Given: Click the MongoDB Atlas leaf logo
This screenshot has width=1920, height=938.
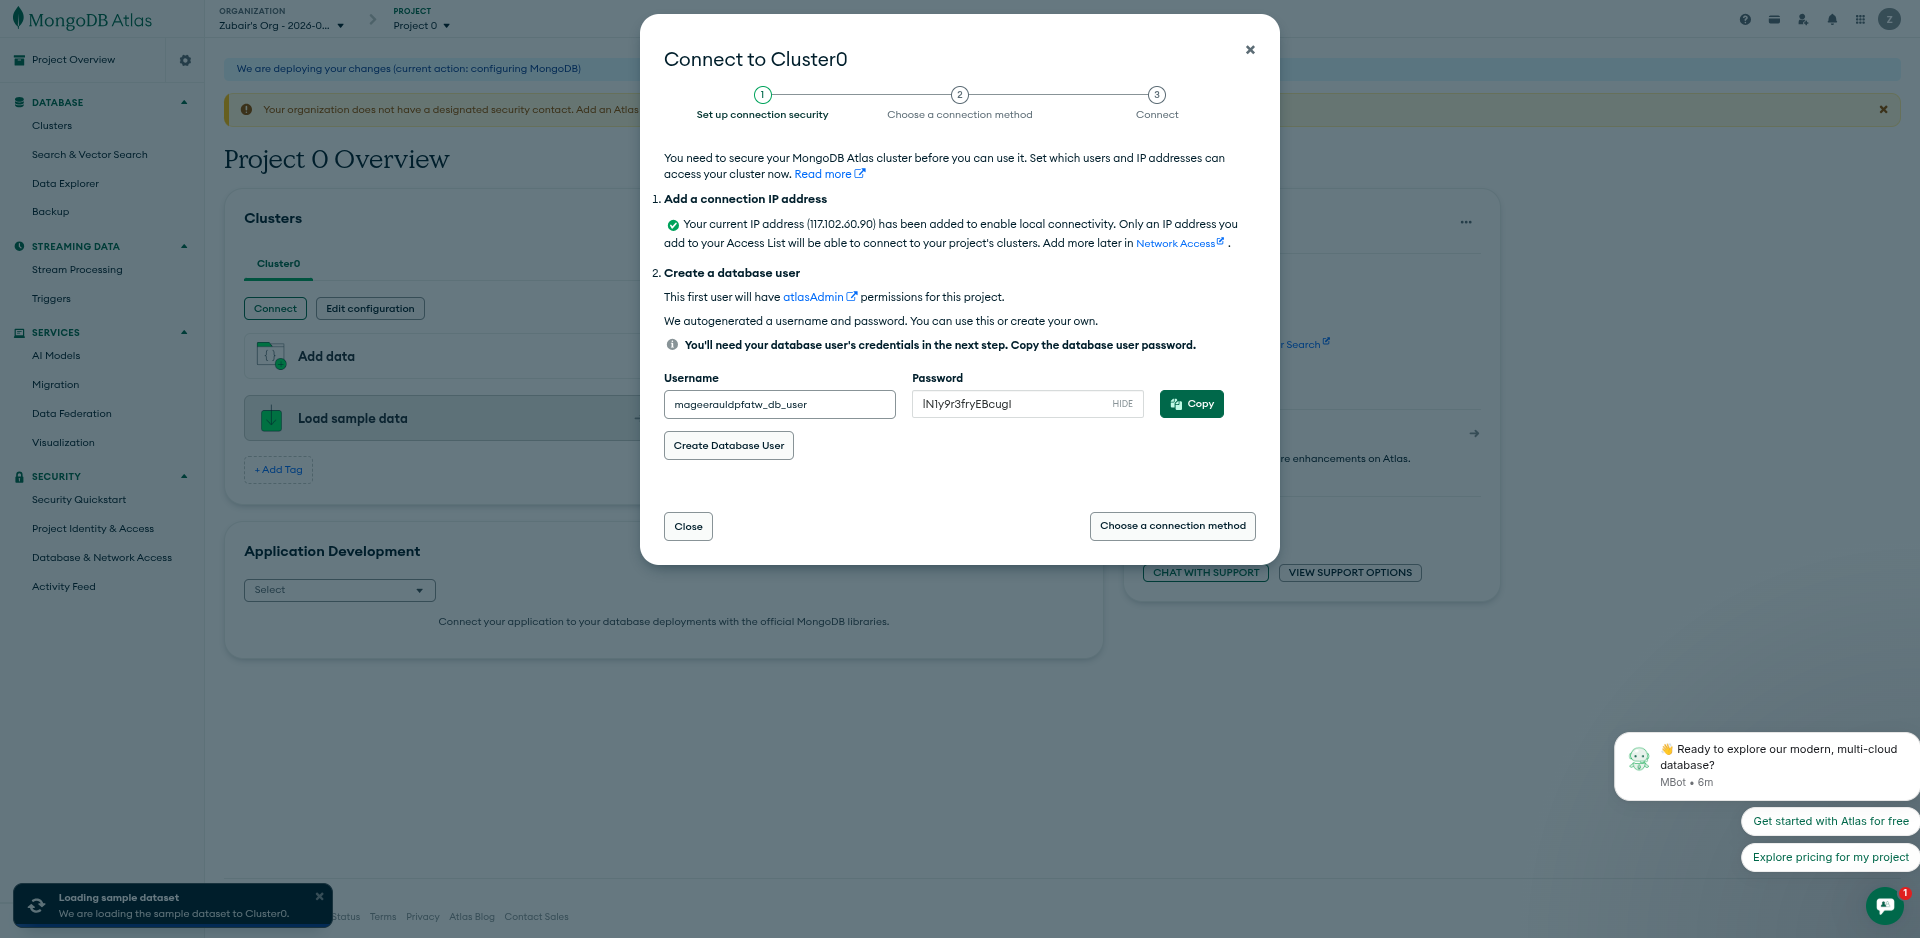Looking at the screenshot, I should [x=18, y=18].
